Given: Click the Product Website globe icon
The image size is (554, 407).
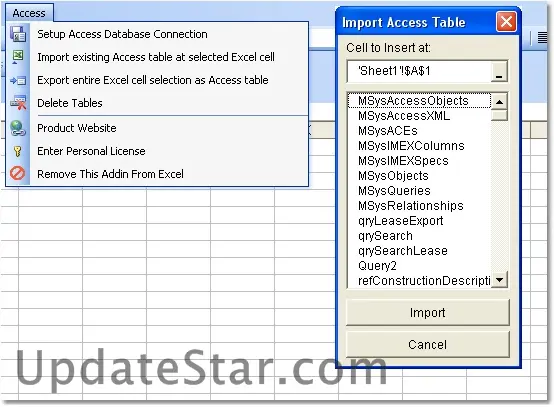Looking at the screenshot, I should click(x=18, y=128).
